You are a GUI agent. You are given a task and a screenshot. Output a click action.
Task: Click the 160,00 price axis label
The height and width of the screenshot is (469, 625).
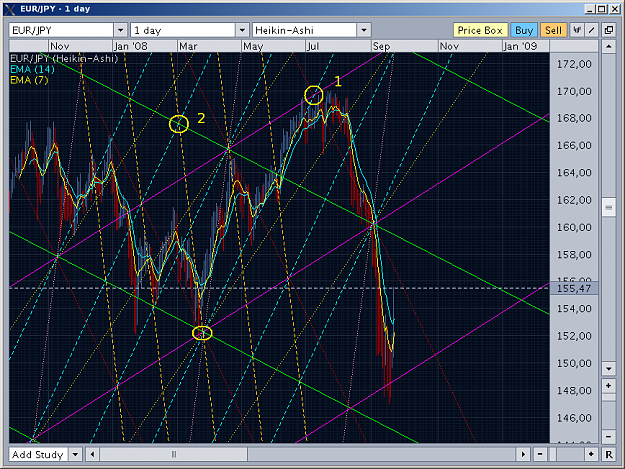click(x=574, y=227)
